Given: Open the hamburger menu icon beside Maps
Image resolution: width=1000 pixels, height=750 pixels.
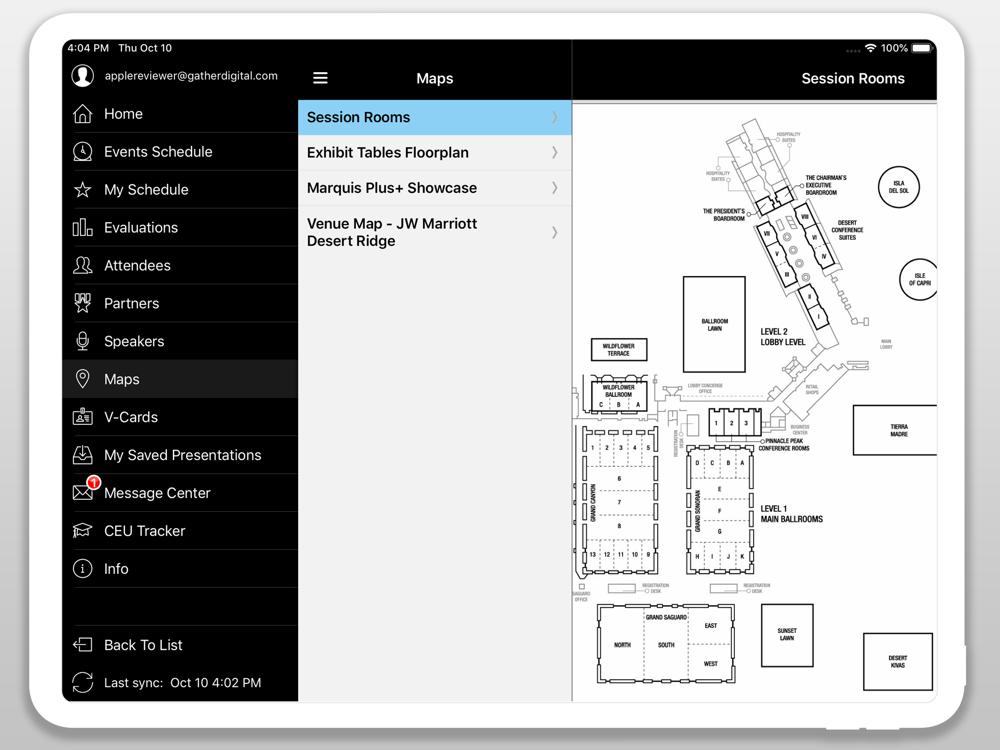Looking at the screenshot, I should 320,78.
